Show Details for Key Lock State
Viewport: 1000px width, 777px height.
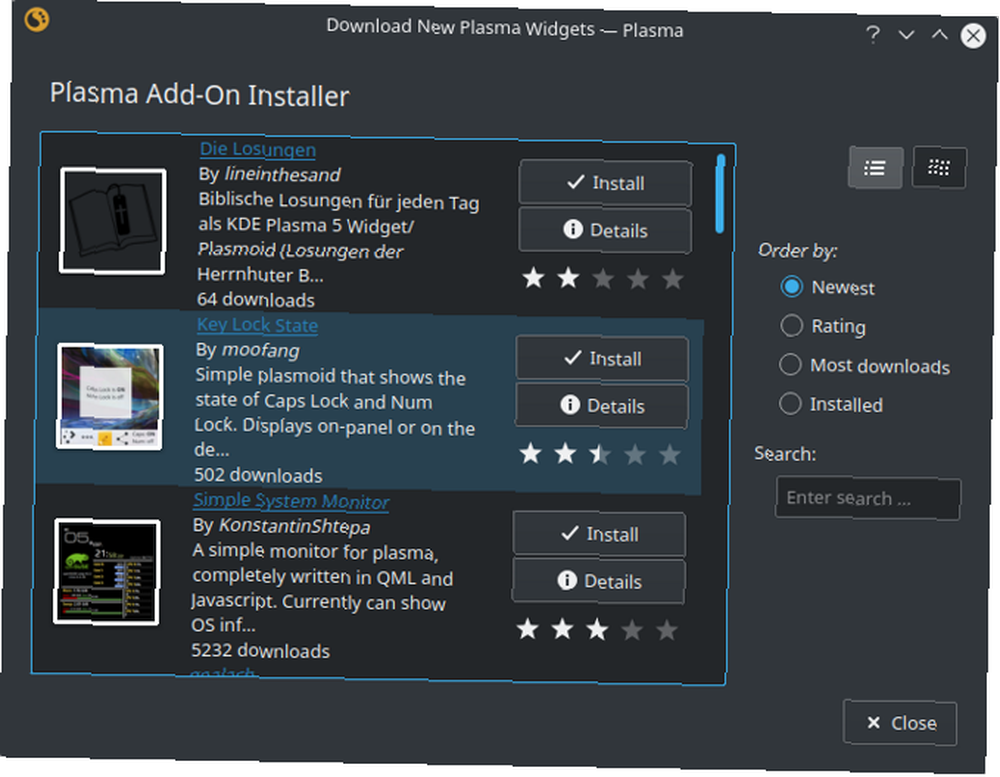pos(602,406)
